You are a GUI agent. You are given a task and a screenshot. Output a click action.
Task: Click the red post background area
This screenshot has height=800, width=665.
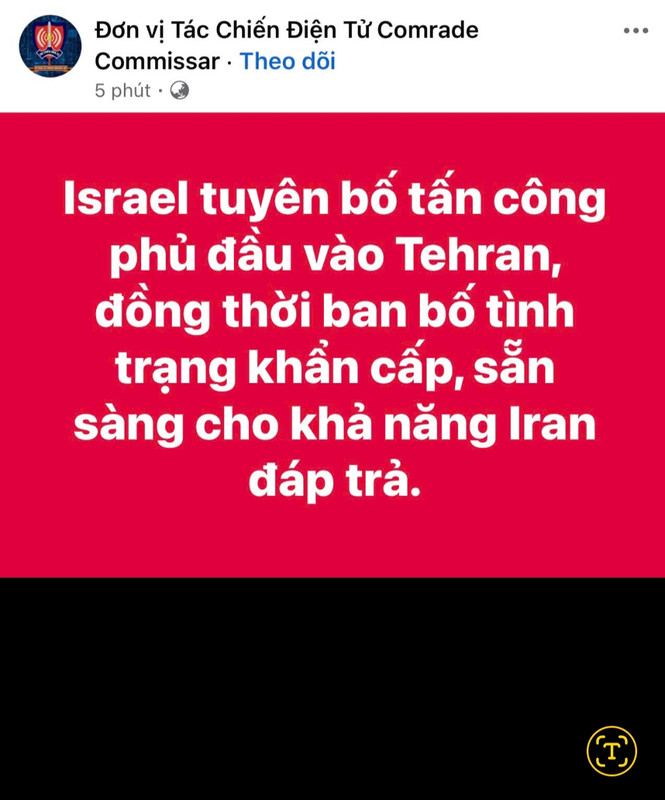tap(332, 345)
